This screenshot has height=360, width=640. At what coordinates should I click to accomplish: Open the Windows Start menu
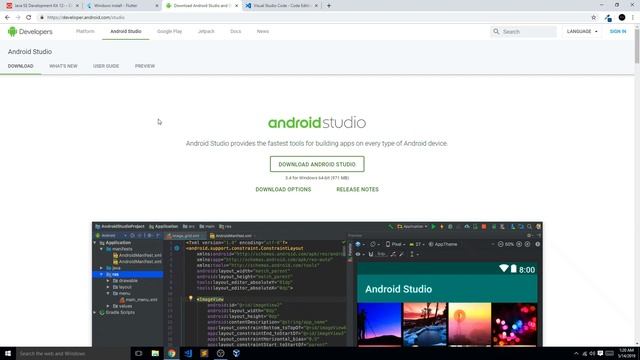(8, 353)
